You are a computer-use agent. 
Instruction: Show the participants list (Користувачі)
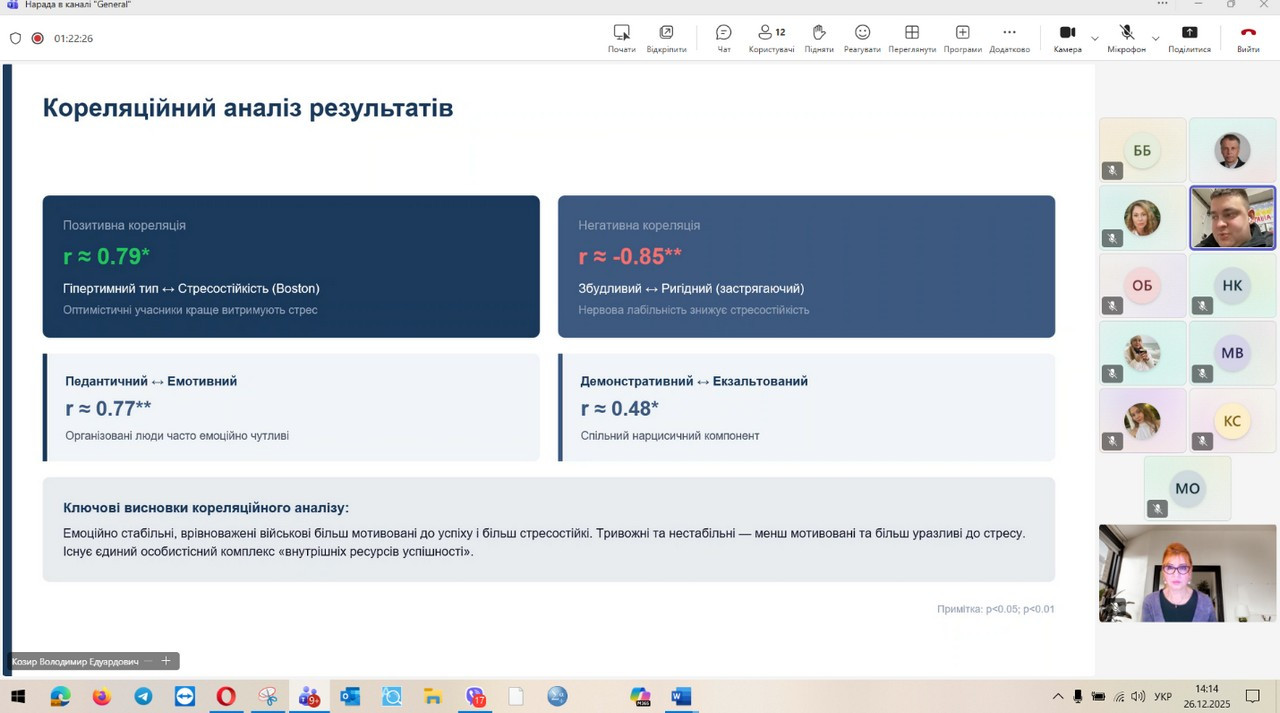771,38
